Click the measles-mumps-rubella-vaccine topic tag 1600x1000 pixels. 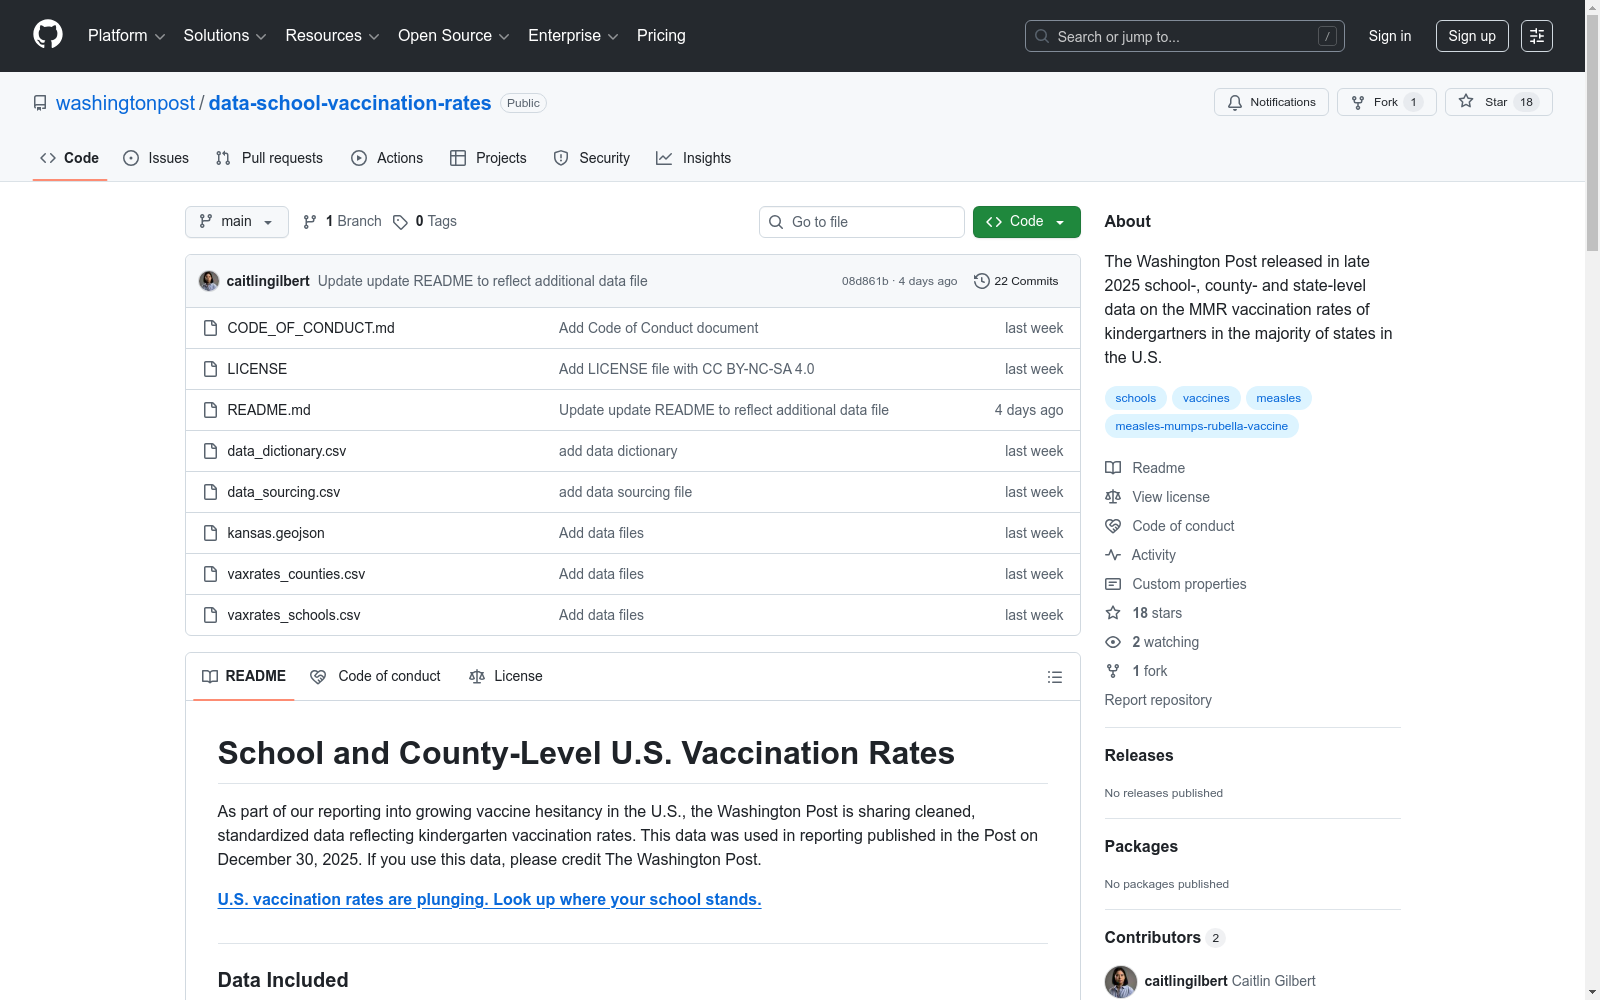[x=1202, y=426]
